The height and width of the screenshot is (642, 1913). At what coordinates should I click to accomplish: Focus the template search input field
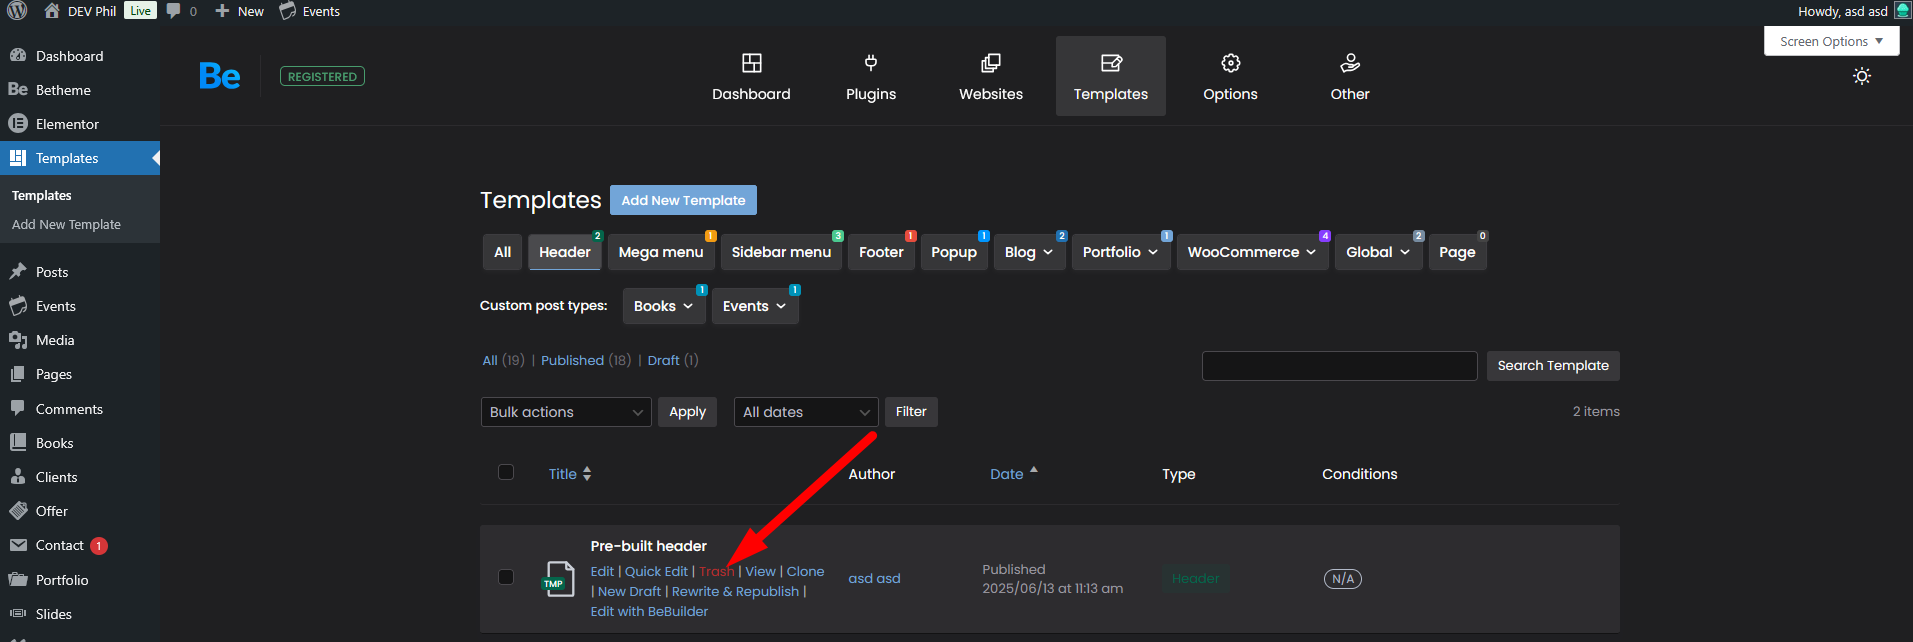(1338, 366)
